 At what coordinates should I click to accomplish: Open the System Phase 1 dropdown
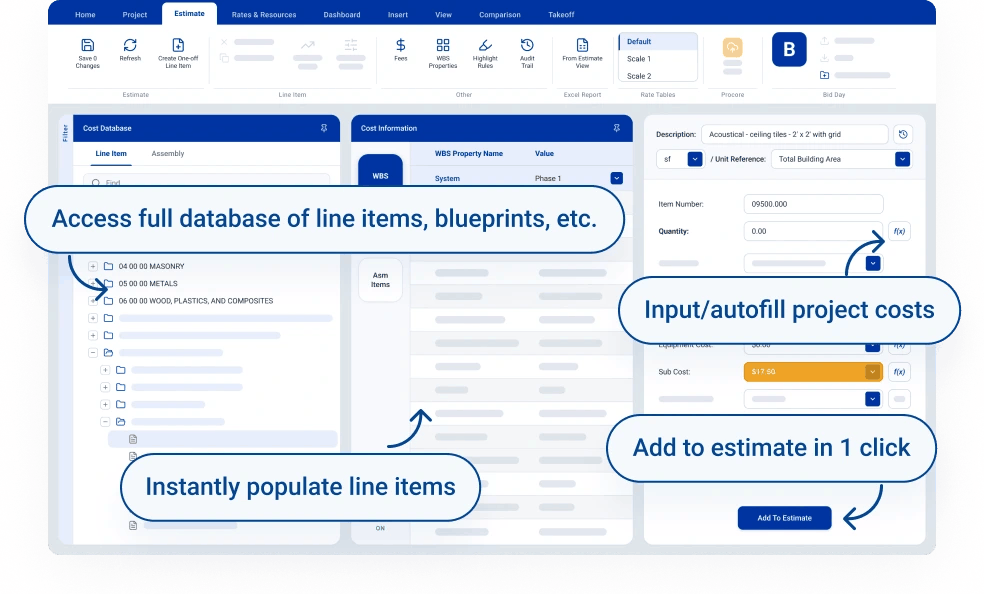click(x=617, y=178)
